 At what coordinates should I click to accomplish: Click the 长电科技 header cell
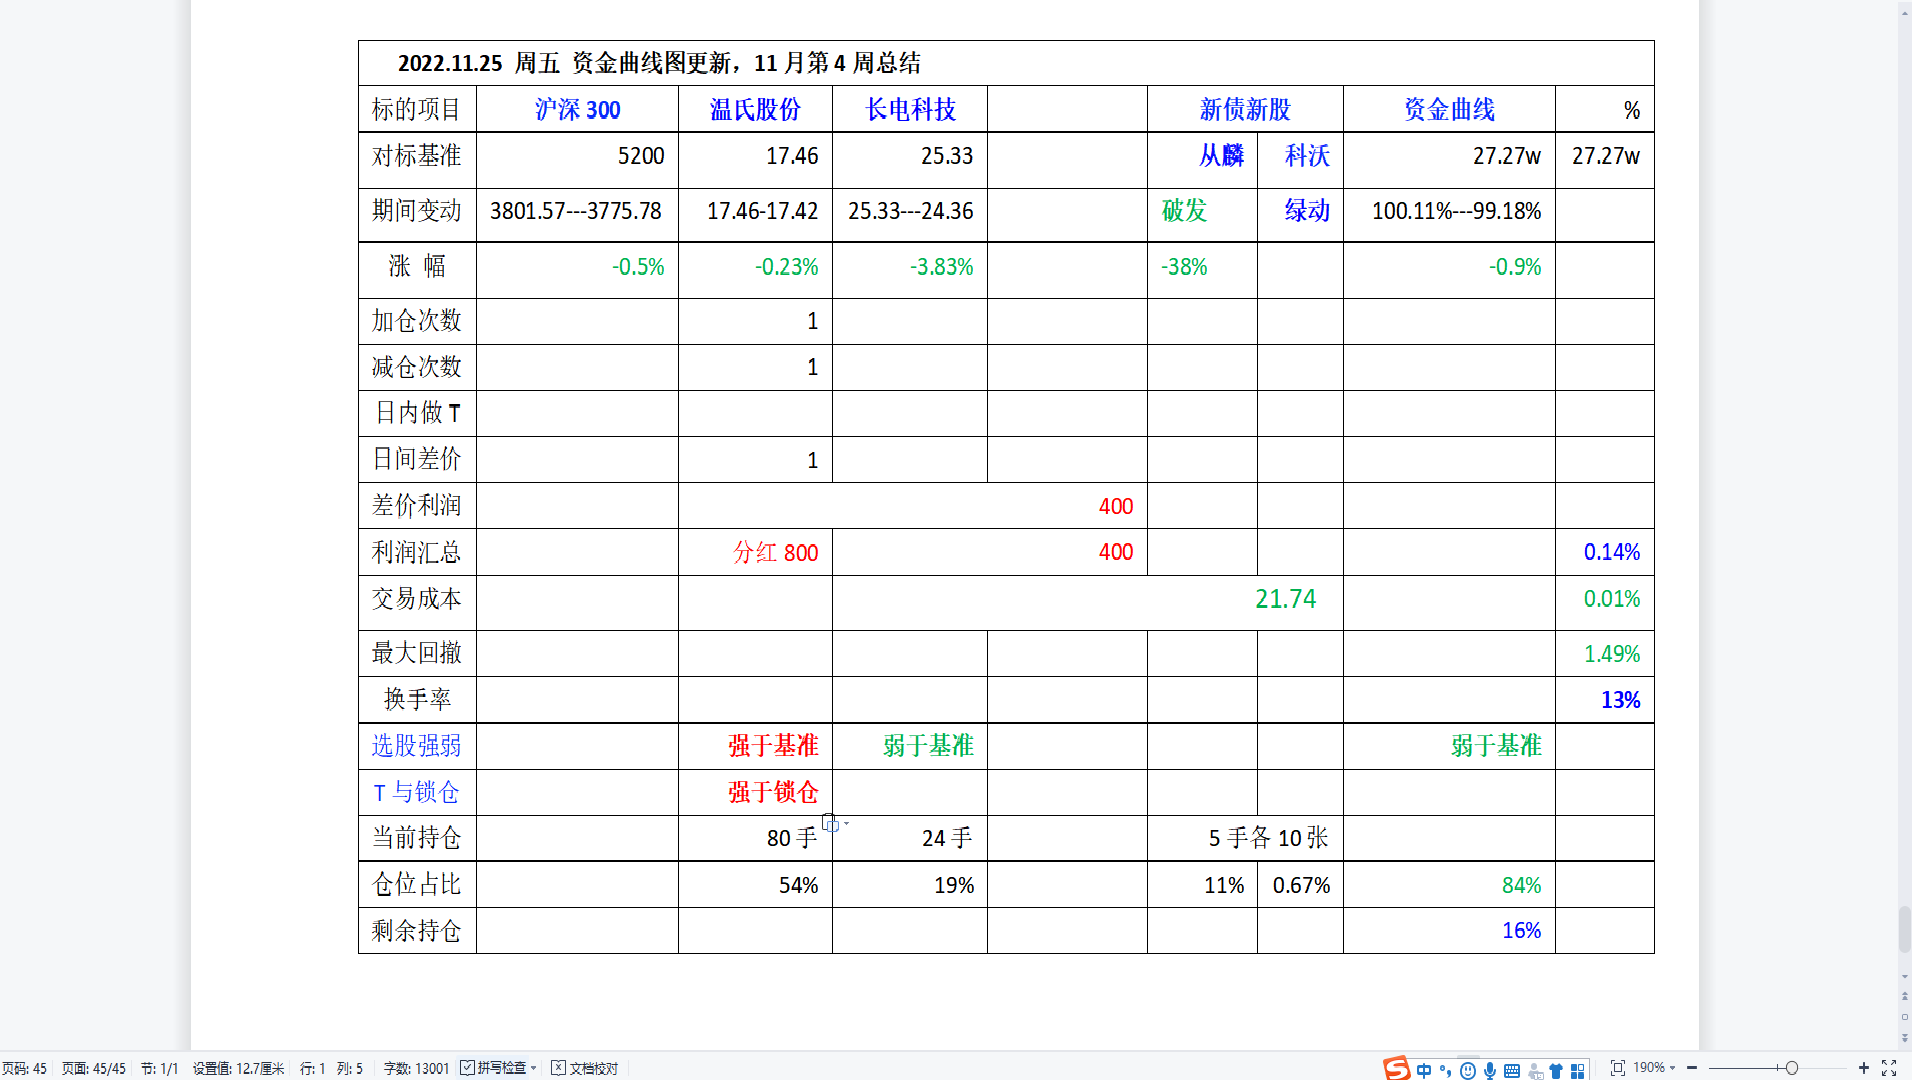pos(910,109)
